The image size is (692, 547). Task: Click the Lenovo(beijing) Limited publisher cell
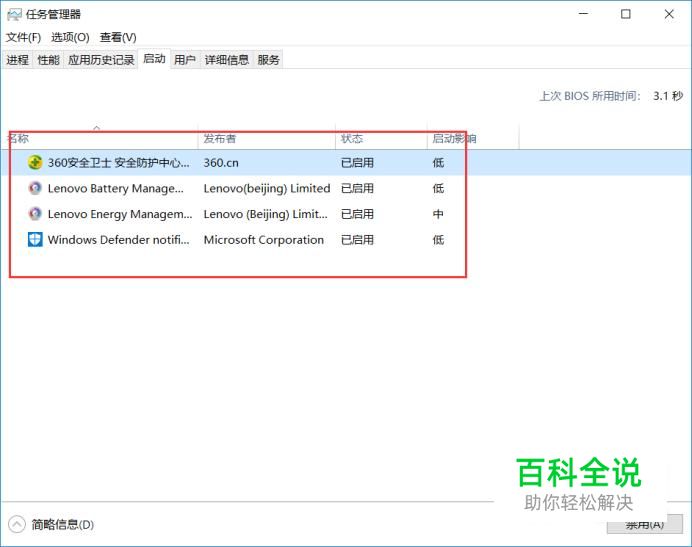pyautogui.click(x=267, y=189)
